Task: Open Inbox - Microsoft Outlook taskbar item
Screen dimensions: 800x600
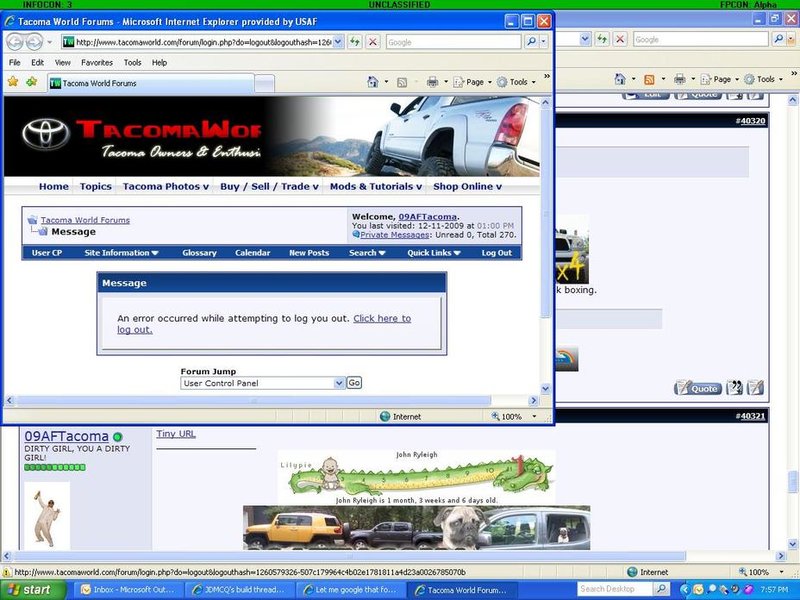Action: tap(128, 590)
